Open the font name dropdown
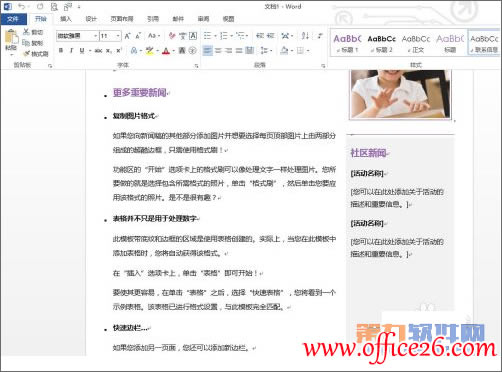This screenshot has height=372, width=502. [95, 36]
